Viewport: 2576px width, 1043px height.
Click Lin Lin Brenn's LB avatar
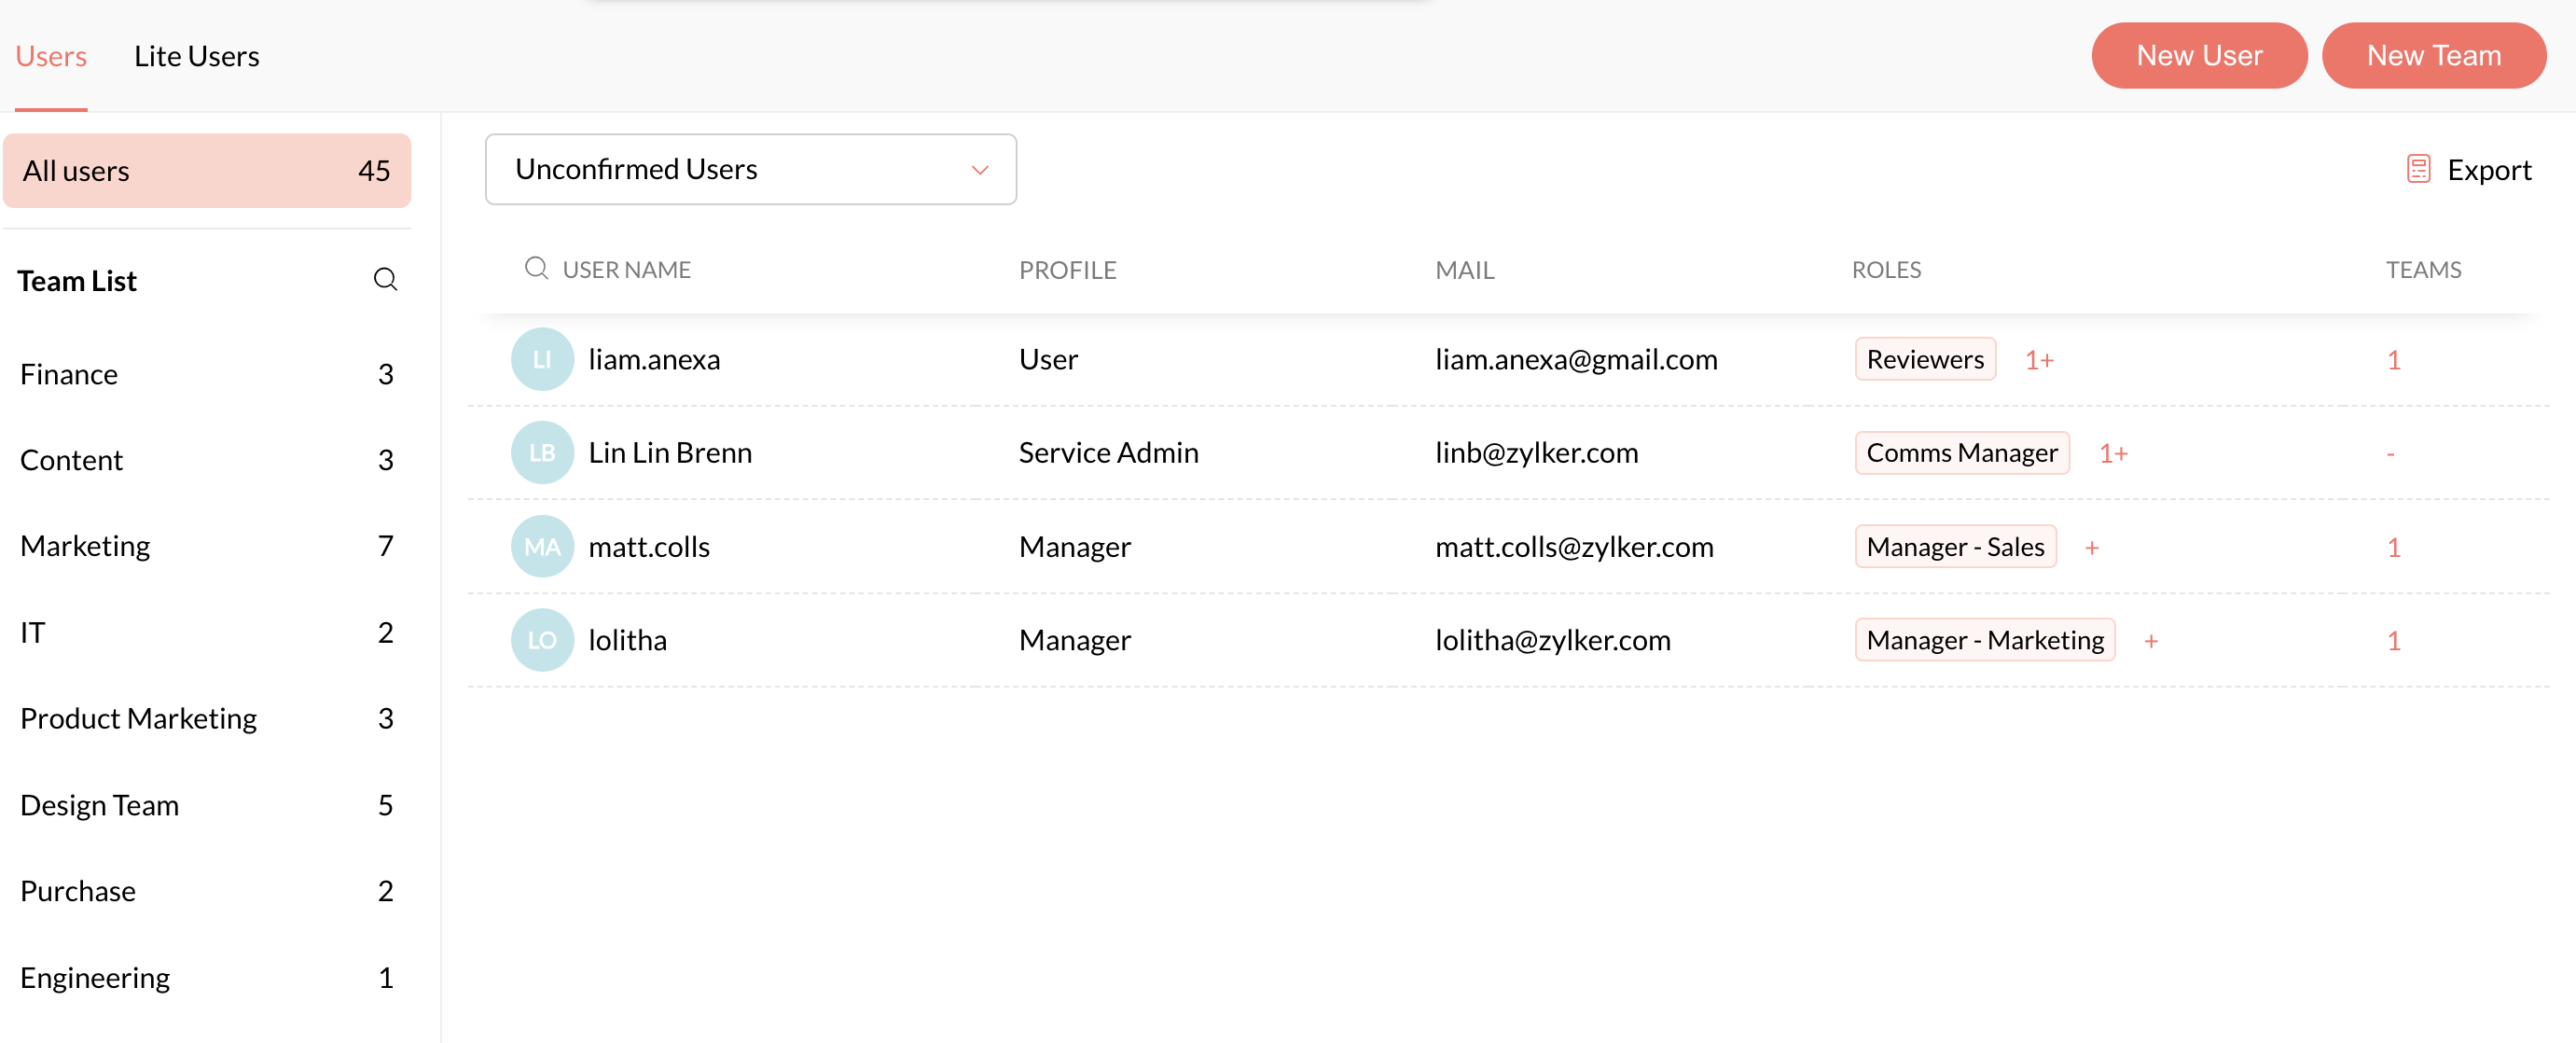coord(541,453)
